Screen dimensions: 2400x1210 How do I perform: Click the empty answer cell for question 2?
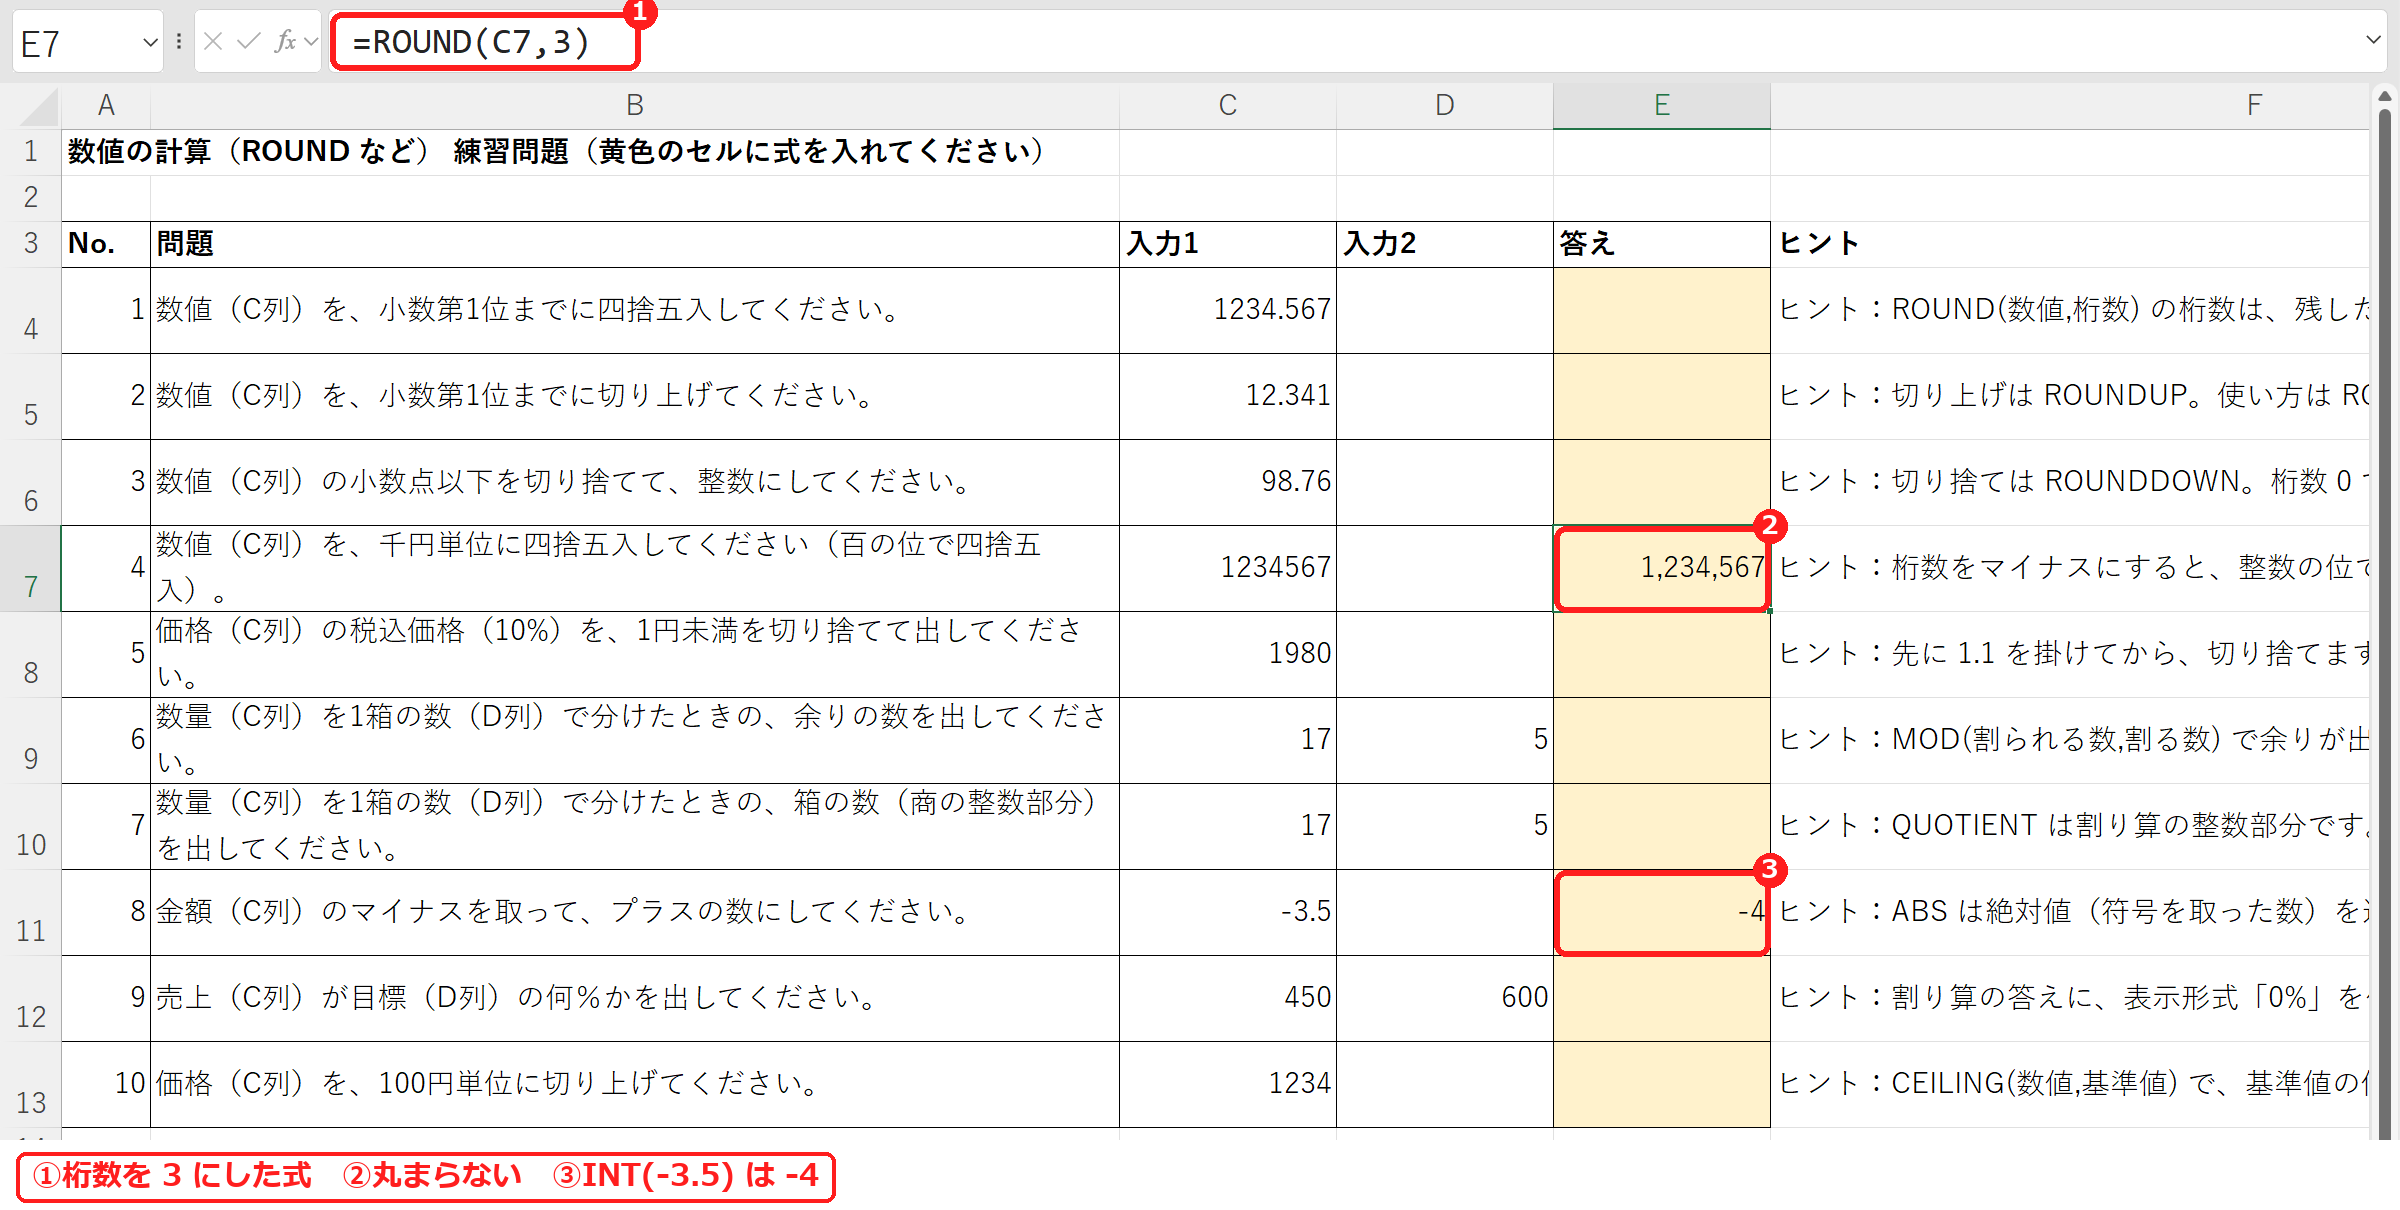pyautogui.click(x=1662, y=396)
